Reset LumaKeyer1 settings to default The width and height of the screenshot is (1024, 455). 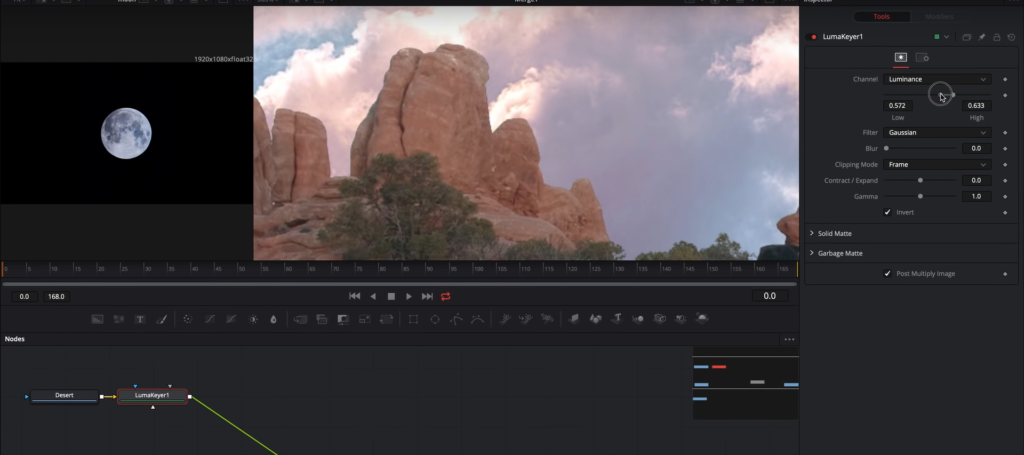(1012, 37)
